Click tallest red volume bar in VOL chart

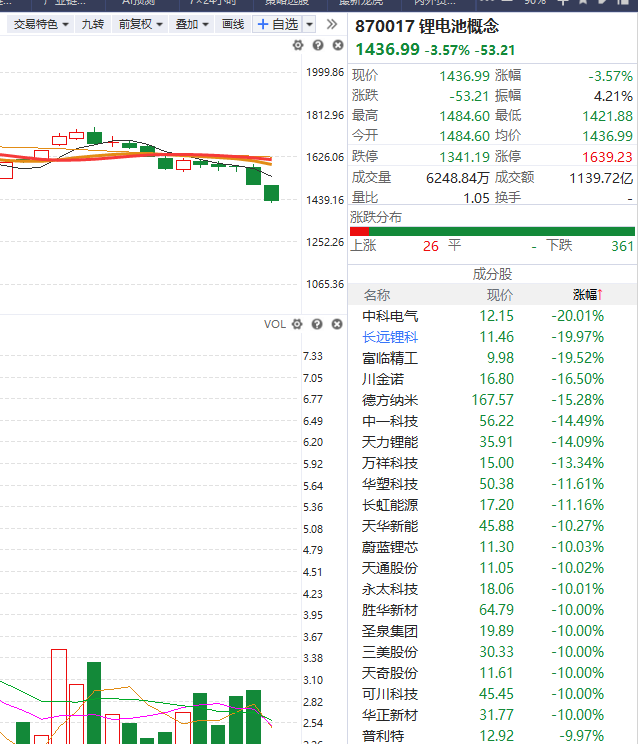59,697
